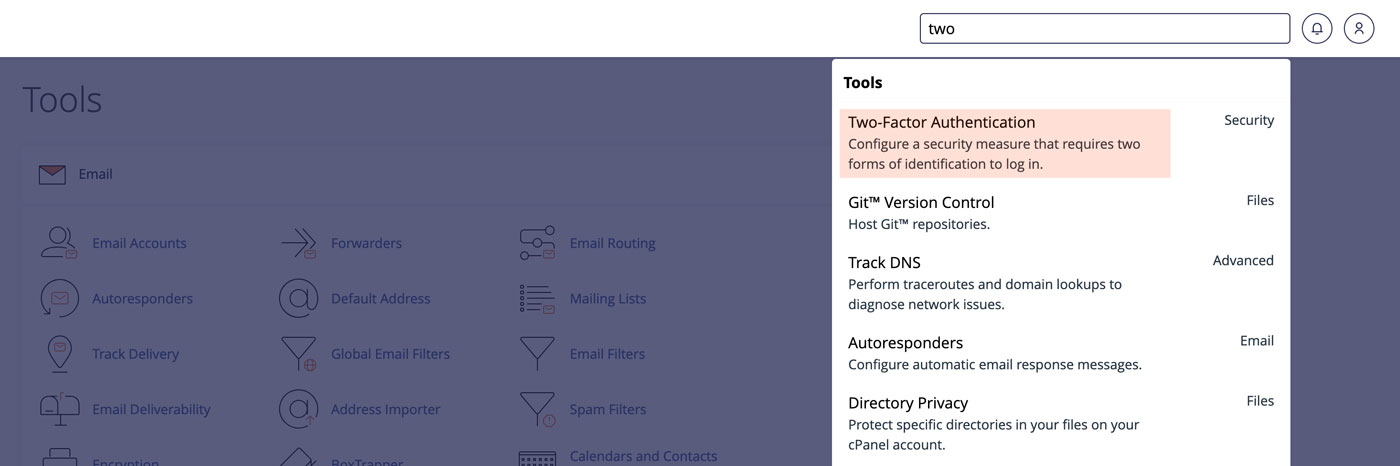This screenshot has height=466, width=1400.
Task: Open the user account icon
Action: [x=1359, y=29]
